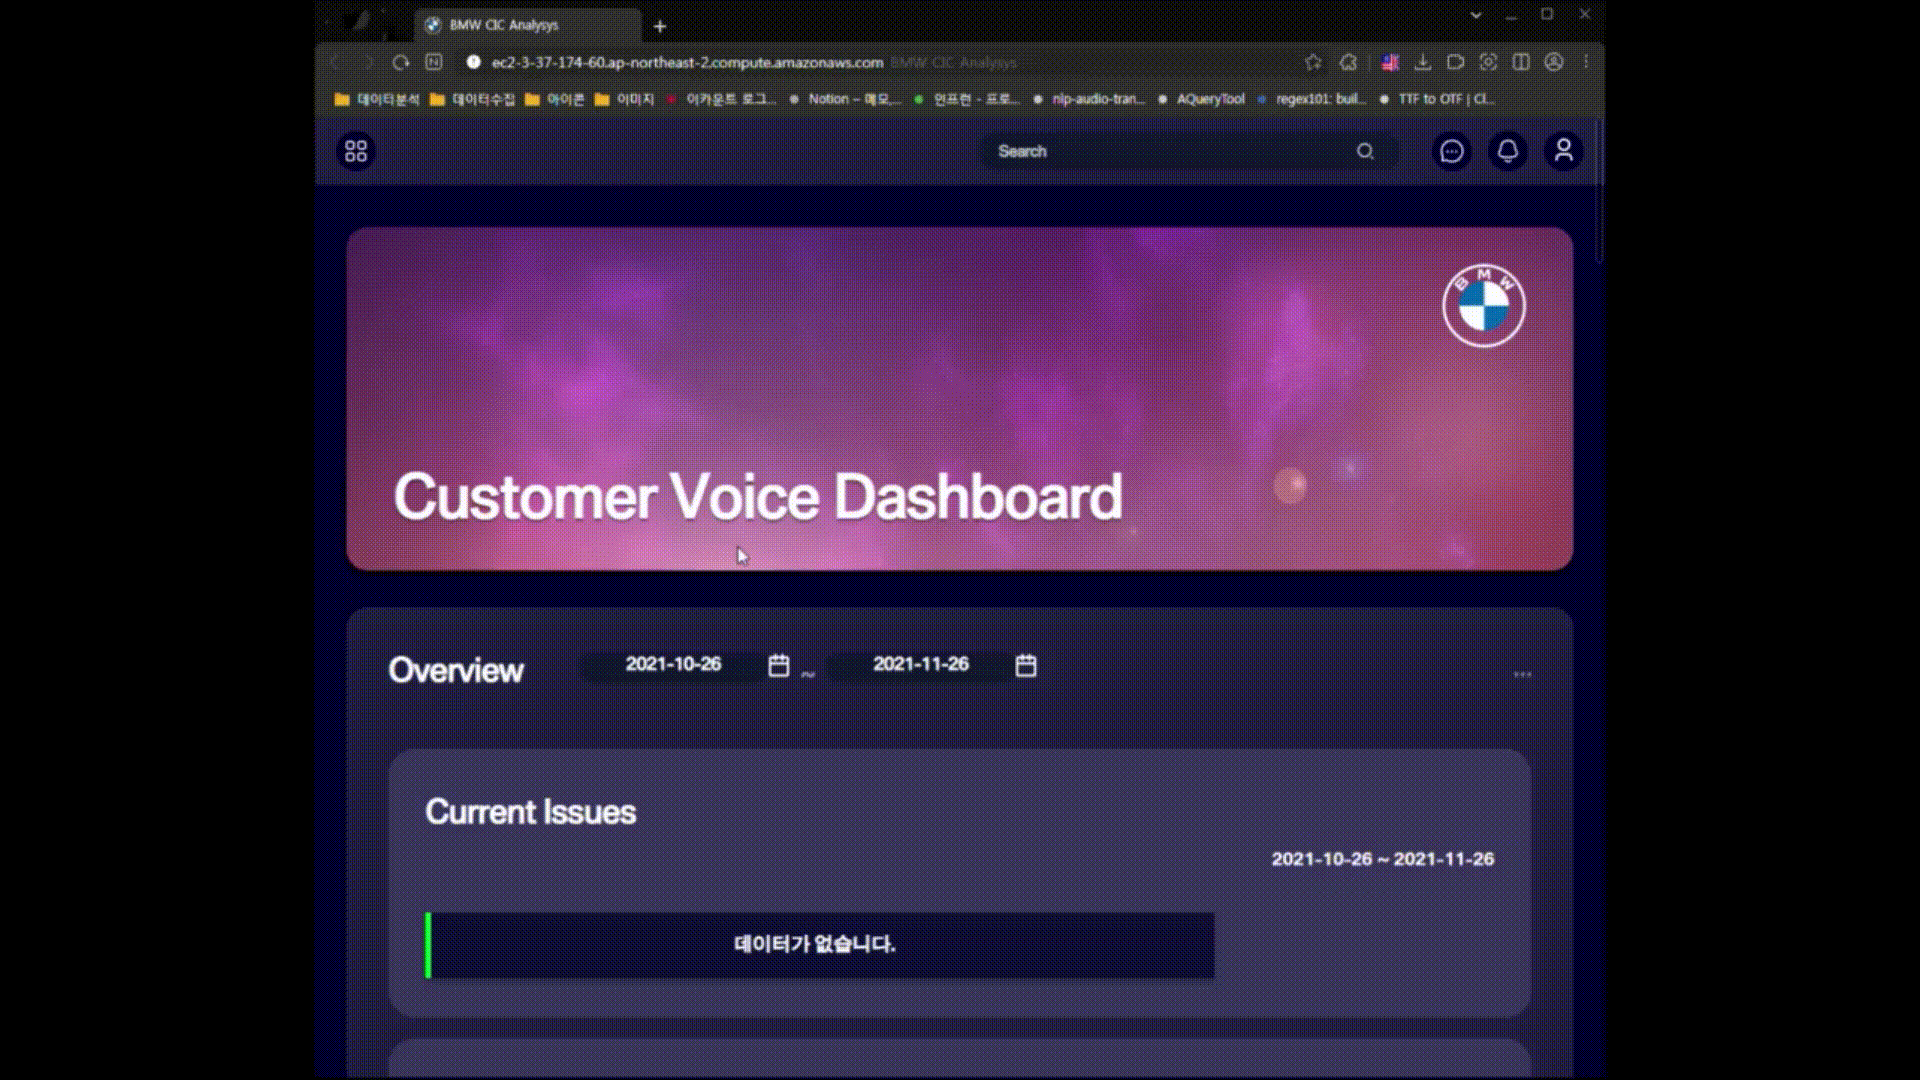Open the browser profile avatar icon

click(1554, 62)
